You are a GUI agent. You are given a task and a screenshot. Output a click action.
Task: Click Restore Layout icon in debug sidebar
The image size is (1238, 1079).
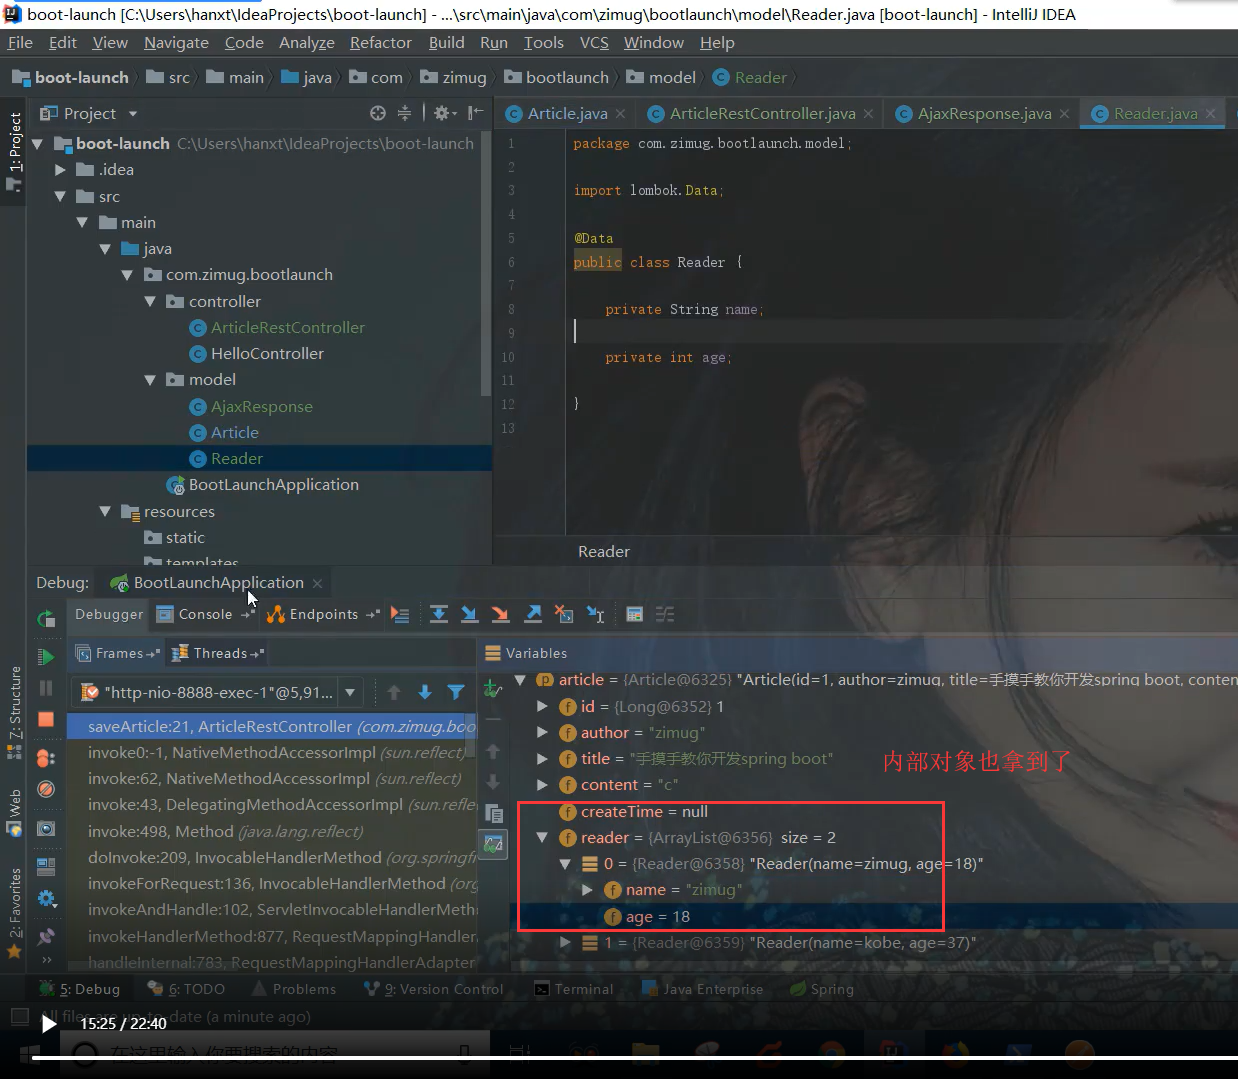click(x=46, y=866)
